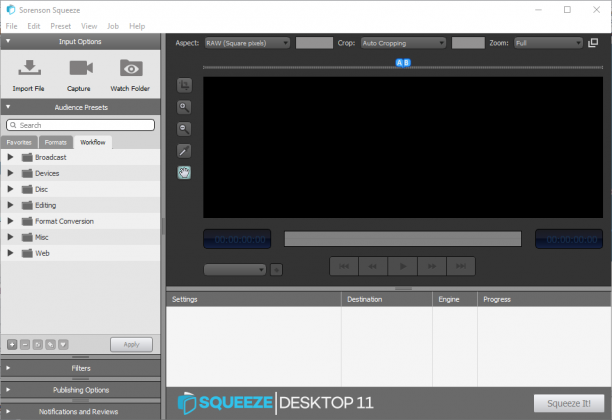Open the marker dropdown below timecode
Screen dimensions: 612x420
coord(235,270)
